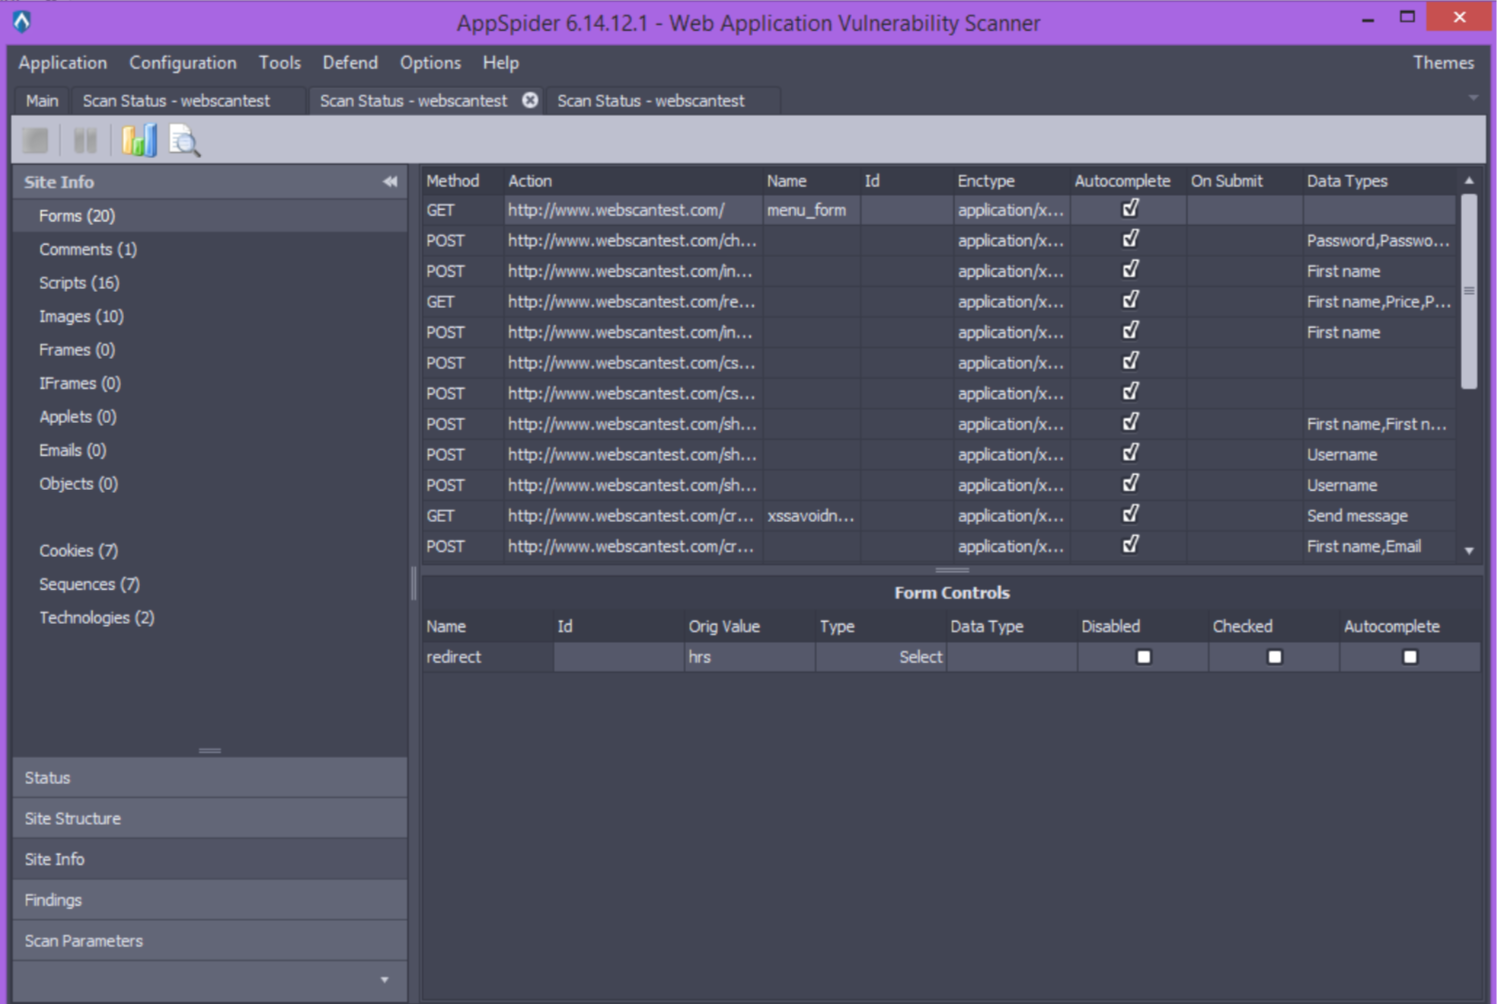The height and width of the screenshot is (1004, 1498).
Task: Sort forms table by Data Types column
Action: [1380, 181]
